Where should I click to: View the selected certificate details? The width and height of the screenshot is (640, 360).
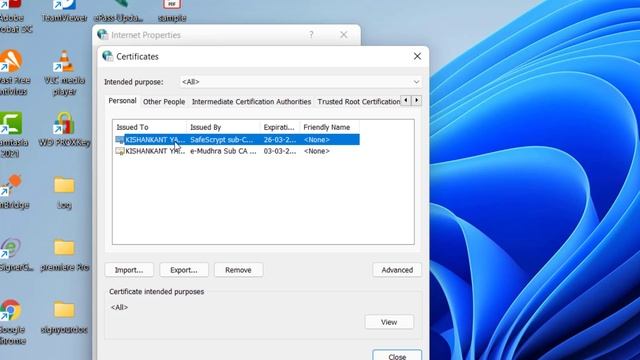[389, 322]
